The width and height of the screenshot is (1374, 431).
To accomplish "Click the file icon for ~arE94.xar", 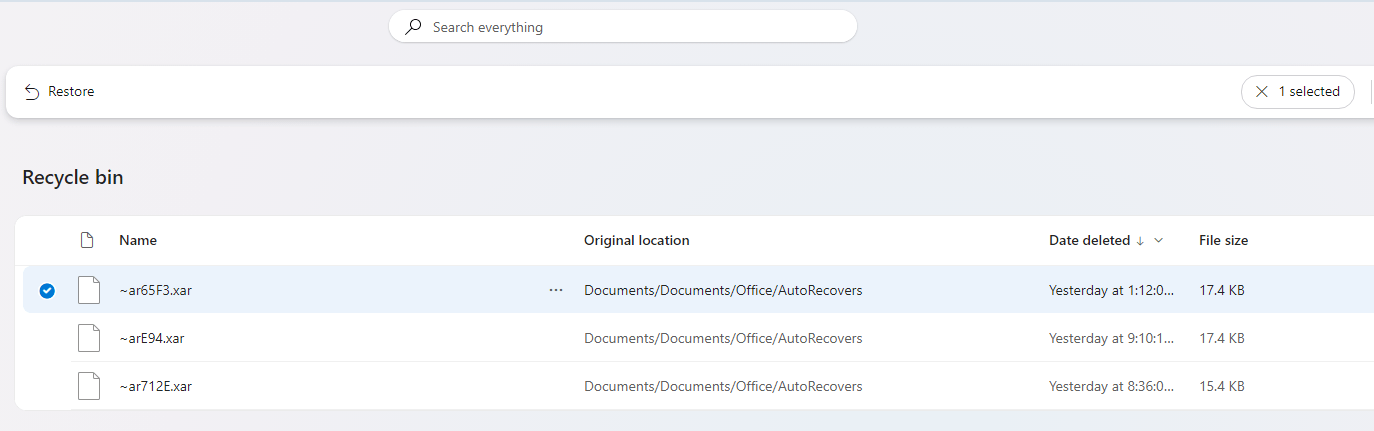I will tap(89, 338).
